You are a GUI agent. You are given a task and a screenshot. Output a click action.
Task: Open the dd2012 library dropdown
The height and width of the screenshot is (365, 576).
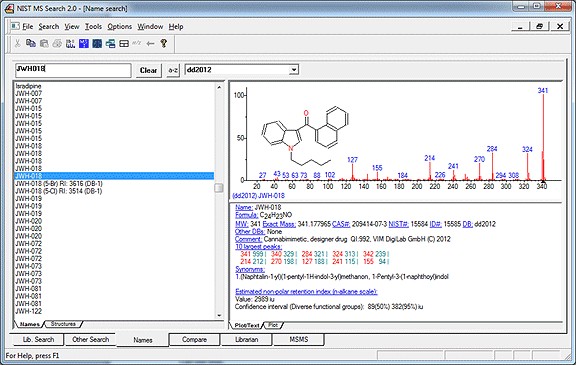(294, 70)
